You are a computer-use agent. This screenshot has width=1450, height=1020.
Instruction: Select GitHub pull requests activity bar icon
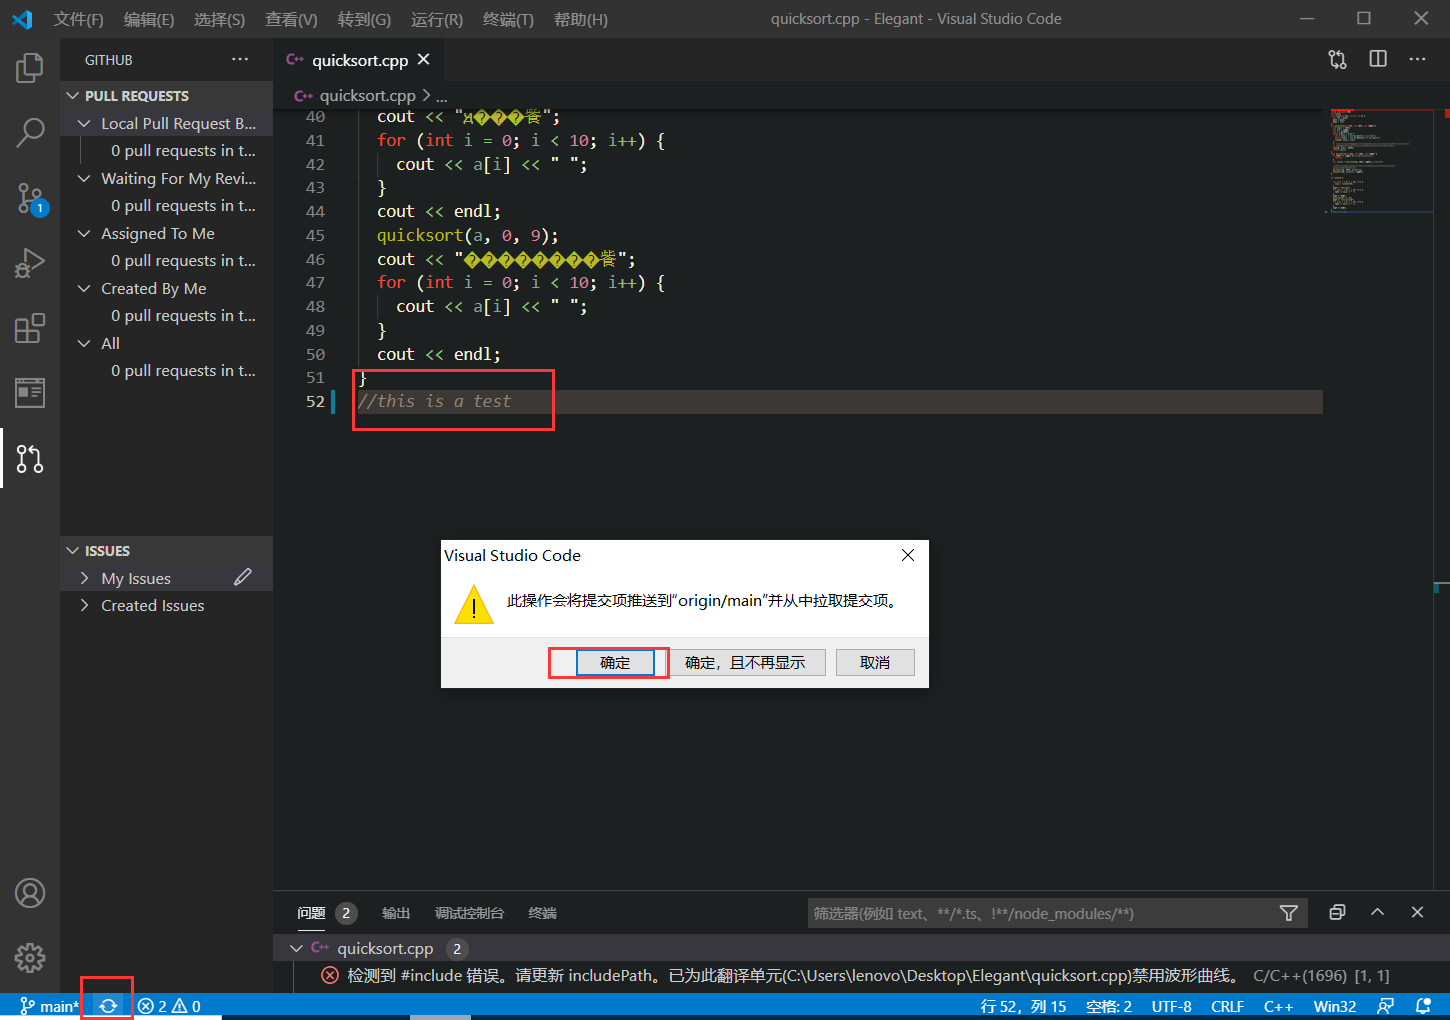pyautogui.click(x=30, y=459)
